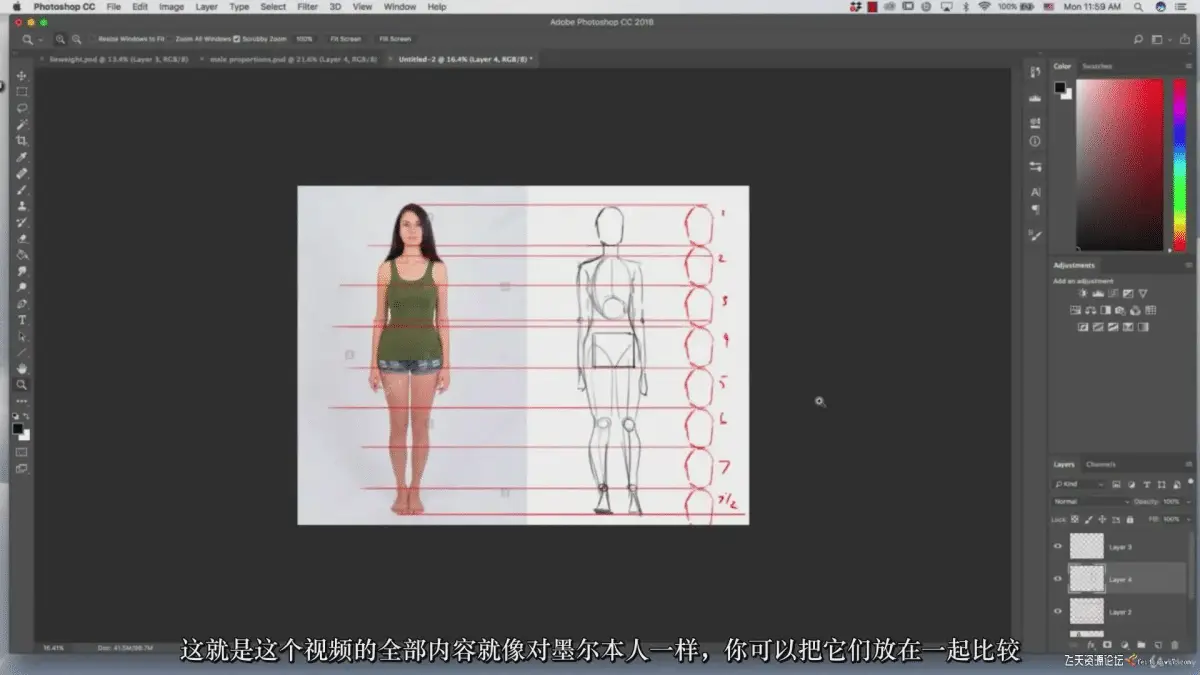Click the foreground color swatch in Color panel
This screenshot has height=675, width=1200.
[x=1059, y=88]
